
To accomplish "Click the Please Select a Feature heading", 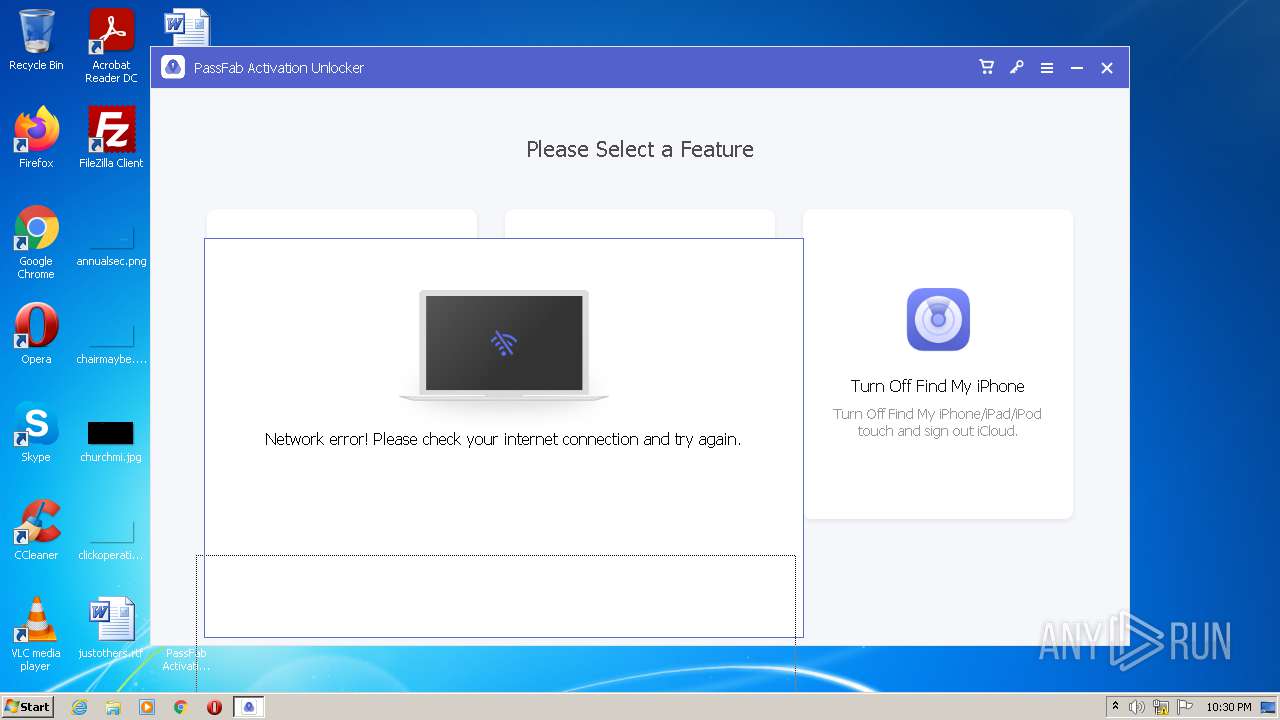I will pyautogui.click(x=640, y=149).
